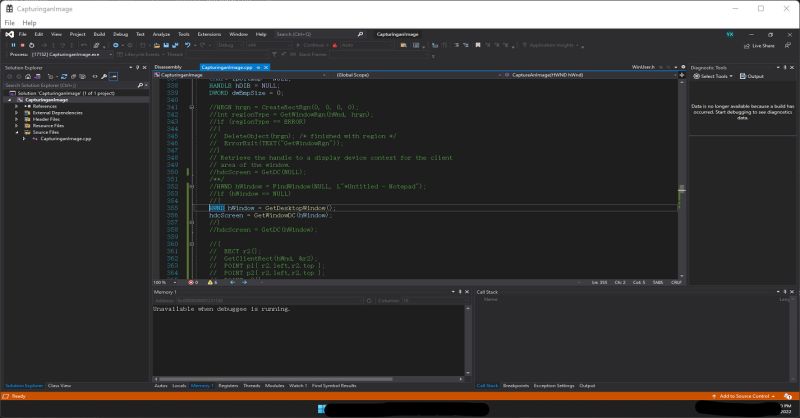
Task: Open the CaptureAnImage(HWND hWnd) member dropdown
Action: [x=592, y=75]
